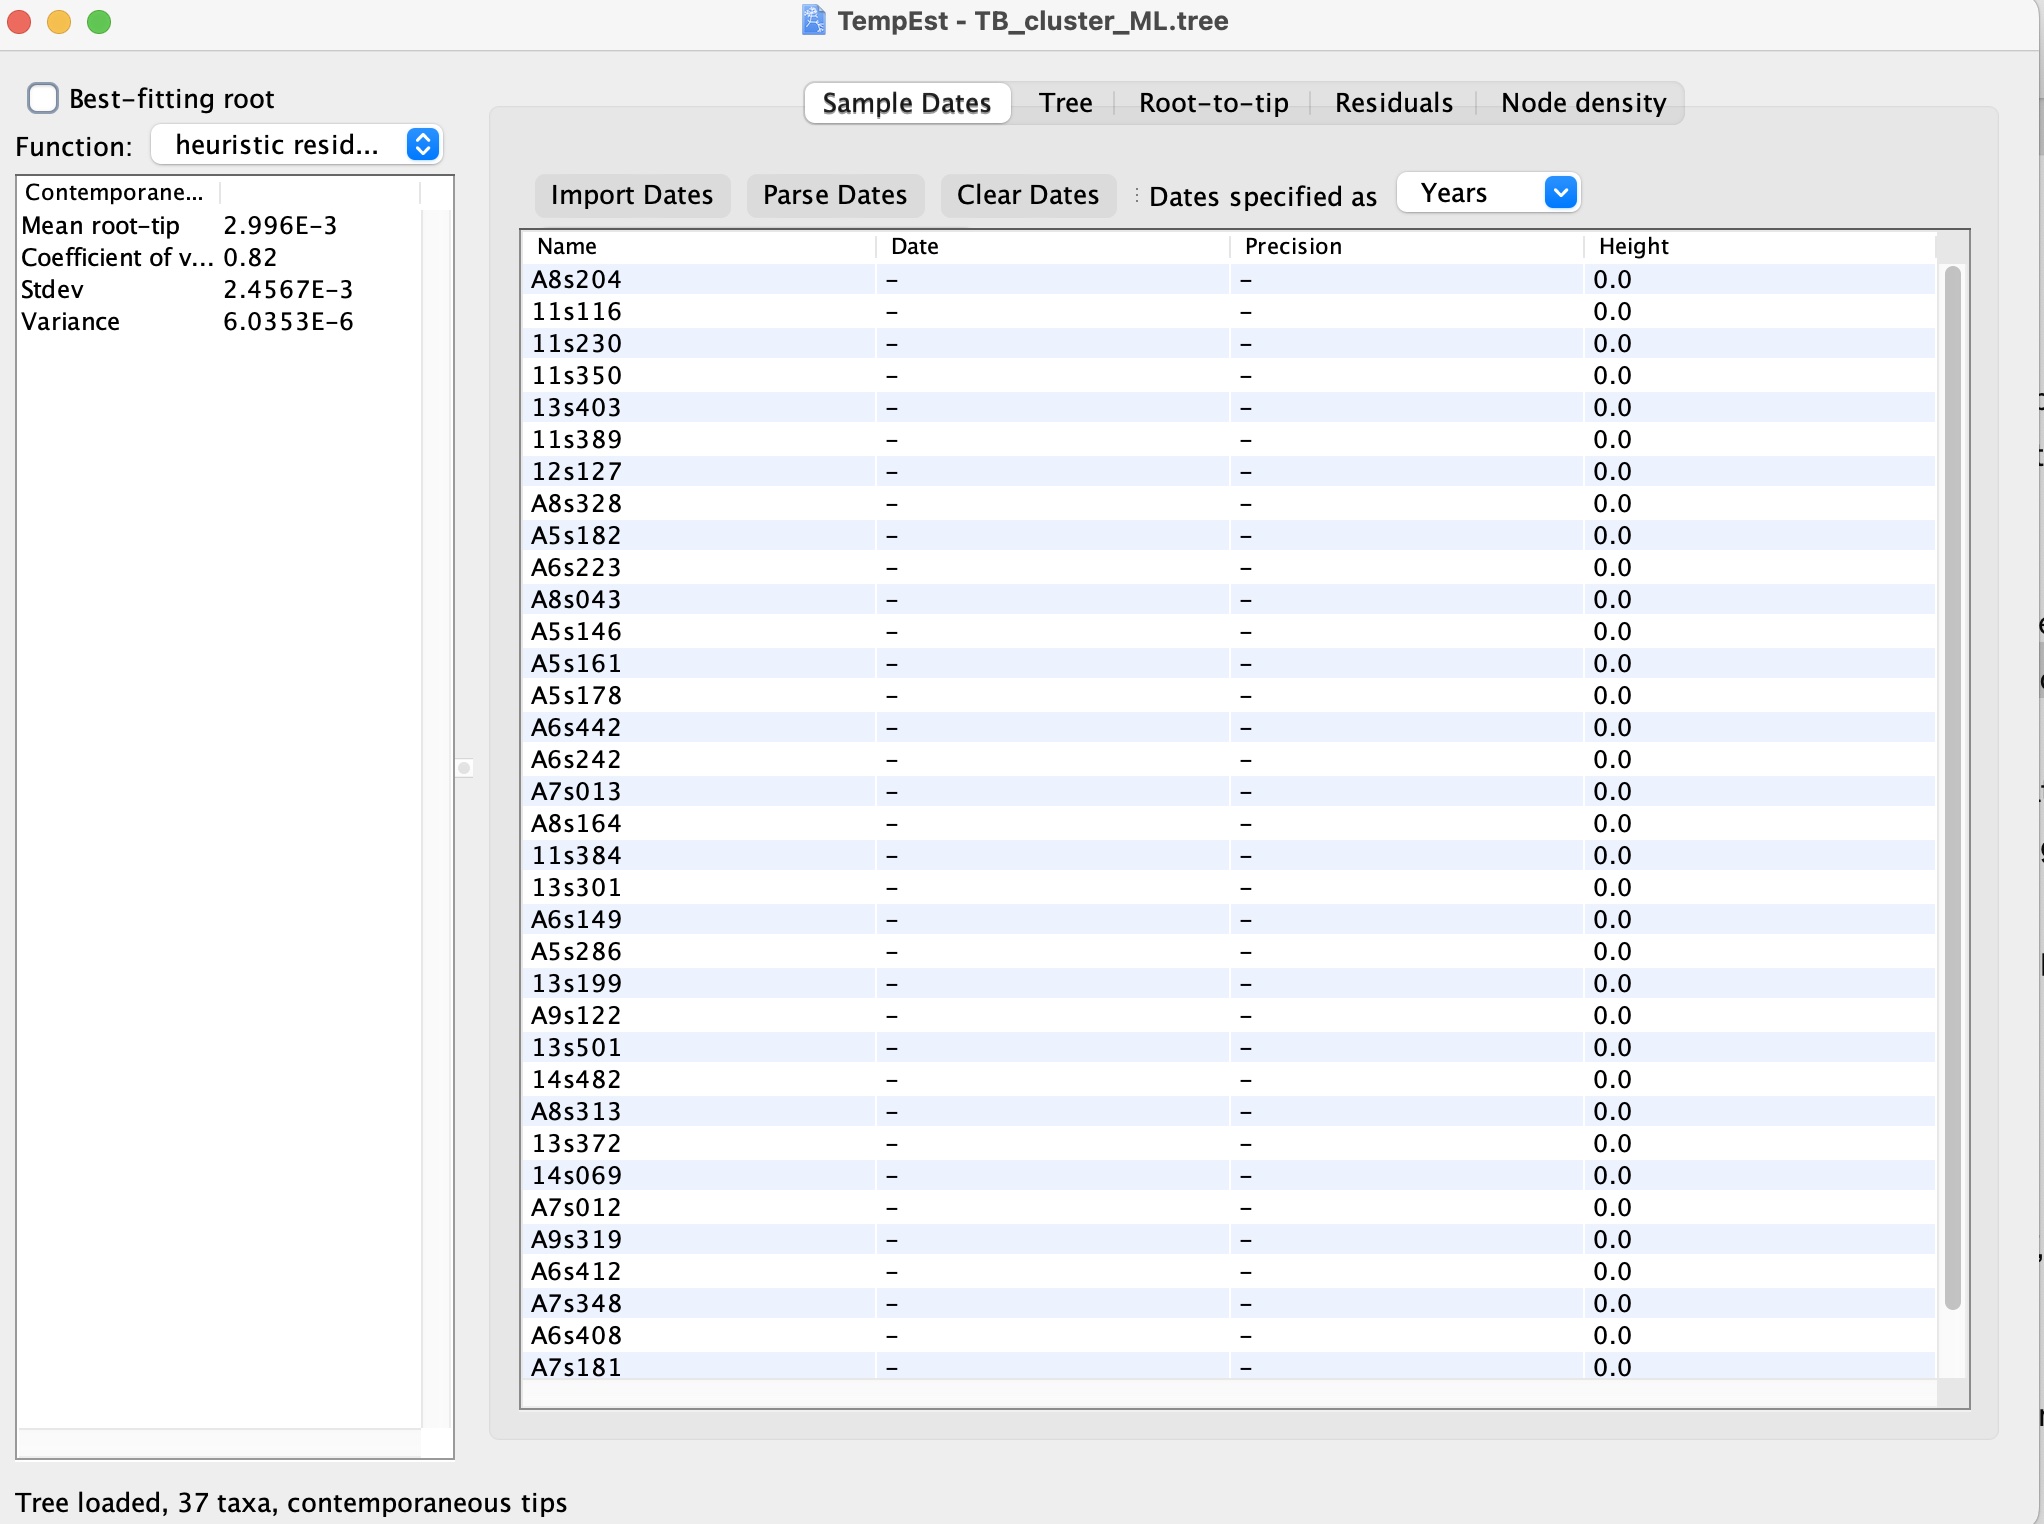This screenshot has height=1524, width=2044.
Task: Select the 14s482 taxon row
Action: point(1228,1080)
